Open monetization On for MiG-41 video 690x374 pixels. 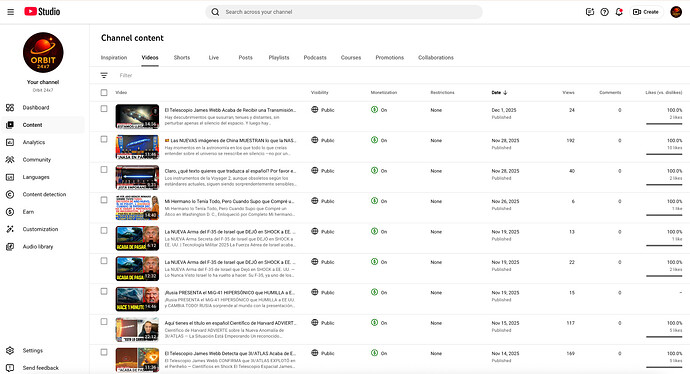point(379,292)
